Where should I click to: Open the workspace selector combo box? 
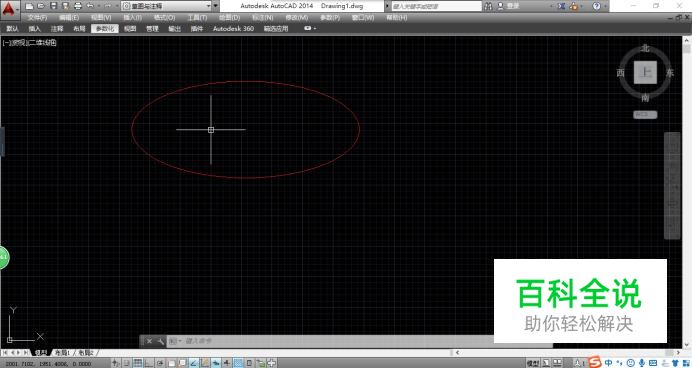[x=166, y=6]
